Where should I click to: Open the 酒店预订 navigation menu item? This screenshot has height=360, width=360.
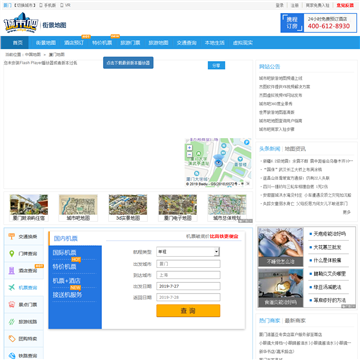(74, 43)
